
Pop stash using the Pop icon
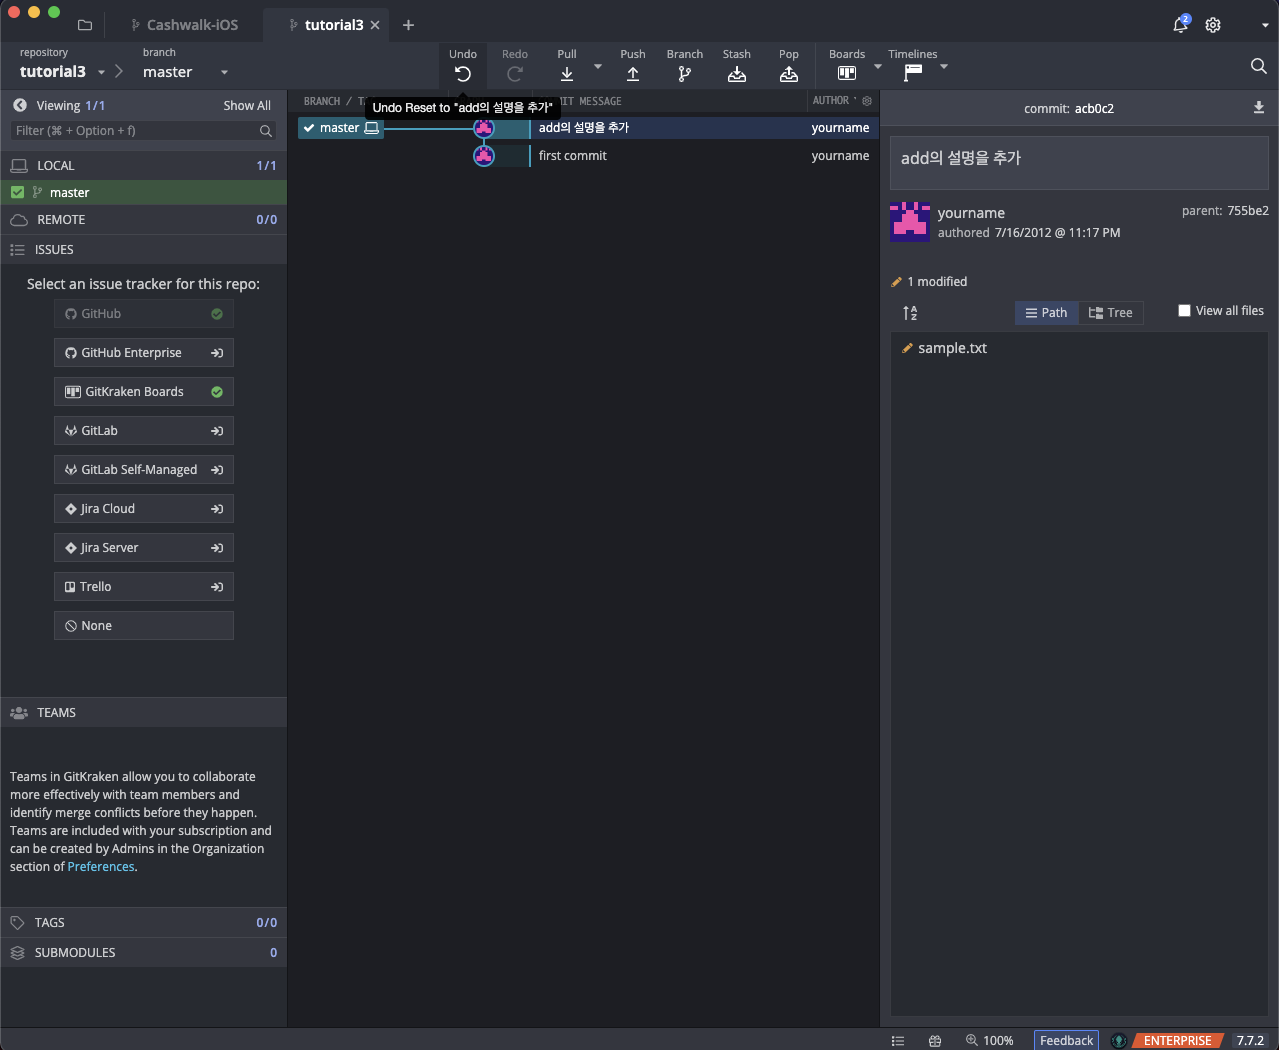pos(789,74)
